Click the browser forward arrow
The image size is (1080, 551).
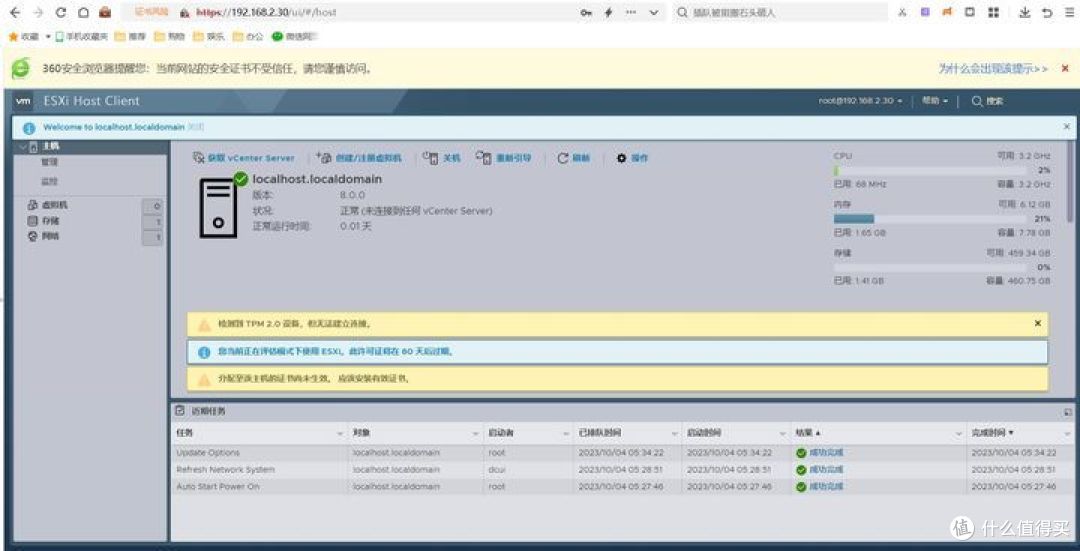coord(38,12)
